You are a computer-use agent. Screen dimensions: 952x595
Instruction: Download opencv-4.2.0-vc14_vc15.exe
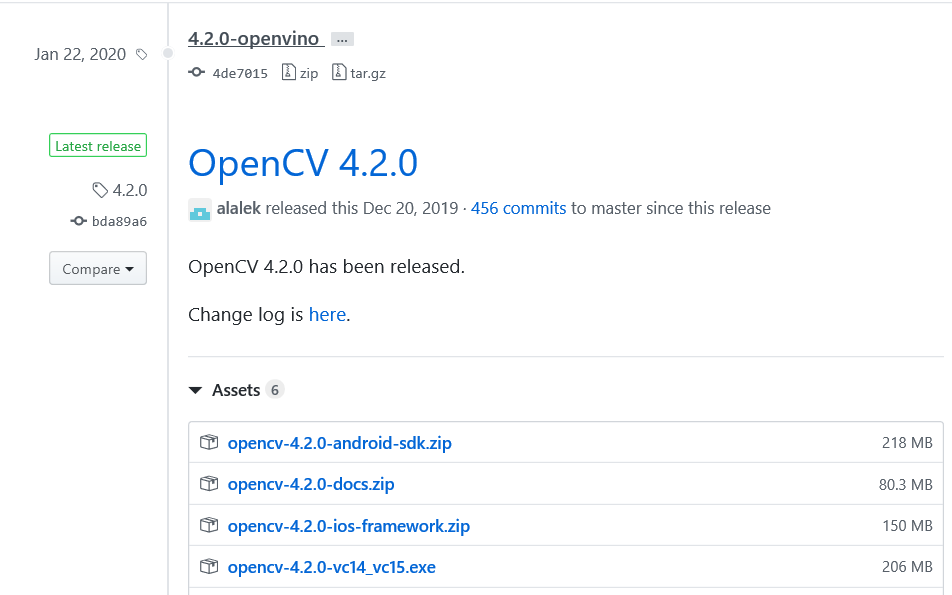coord(331,567)
